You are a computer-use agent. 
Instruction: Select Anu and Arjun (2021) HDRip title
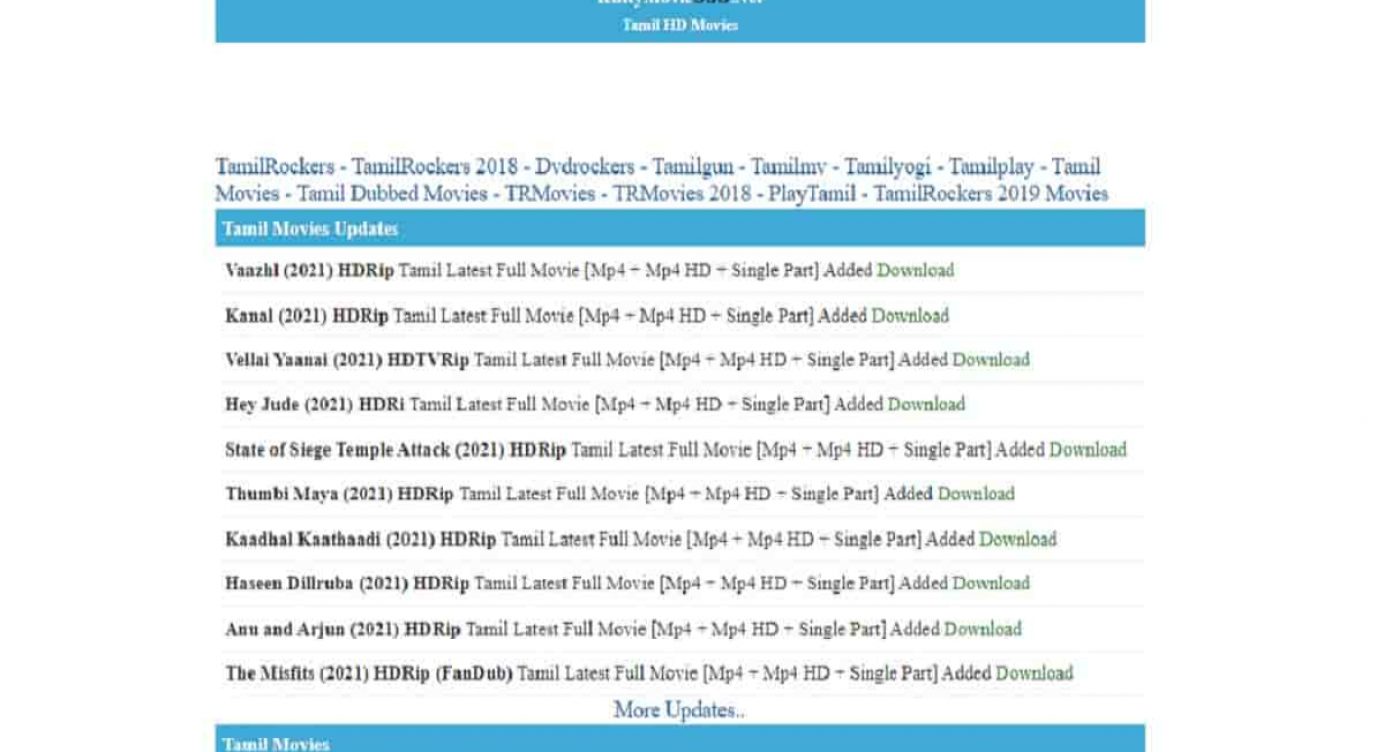[x=343, y=629]
